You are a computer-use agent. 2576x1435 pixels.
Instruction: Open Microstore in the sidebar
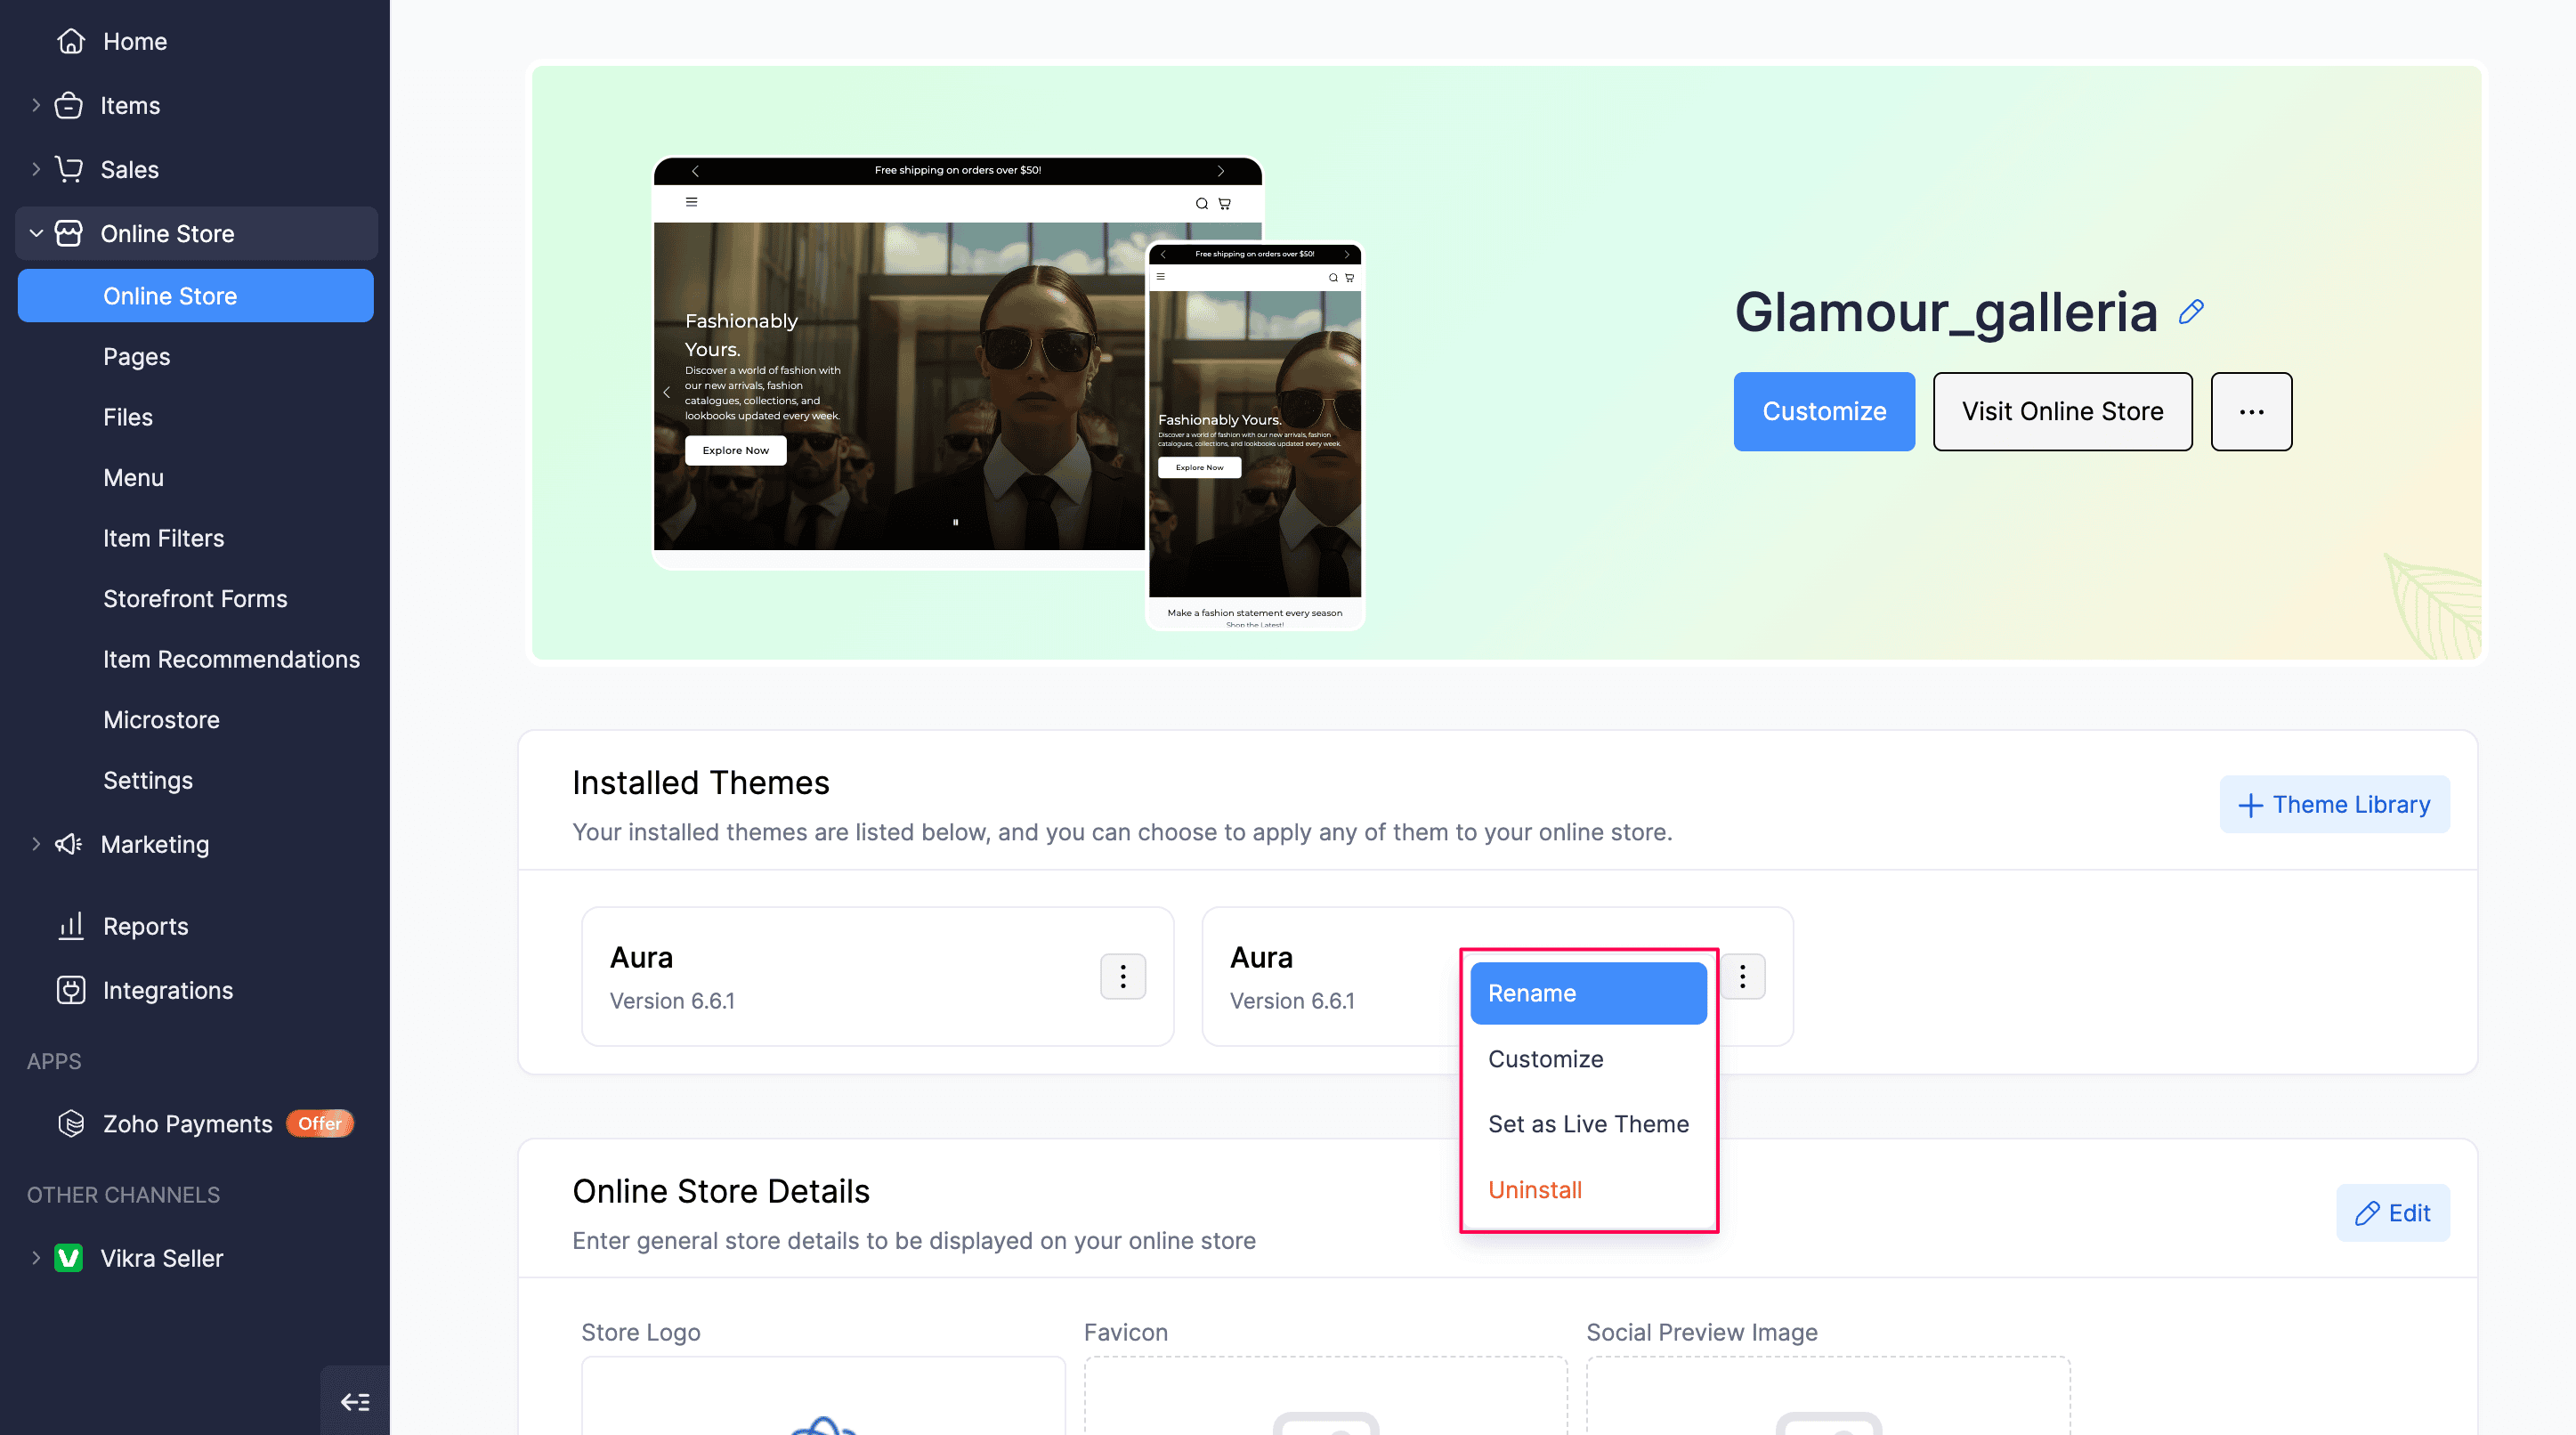pos(161,720)
